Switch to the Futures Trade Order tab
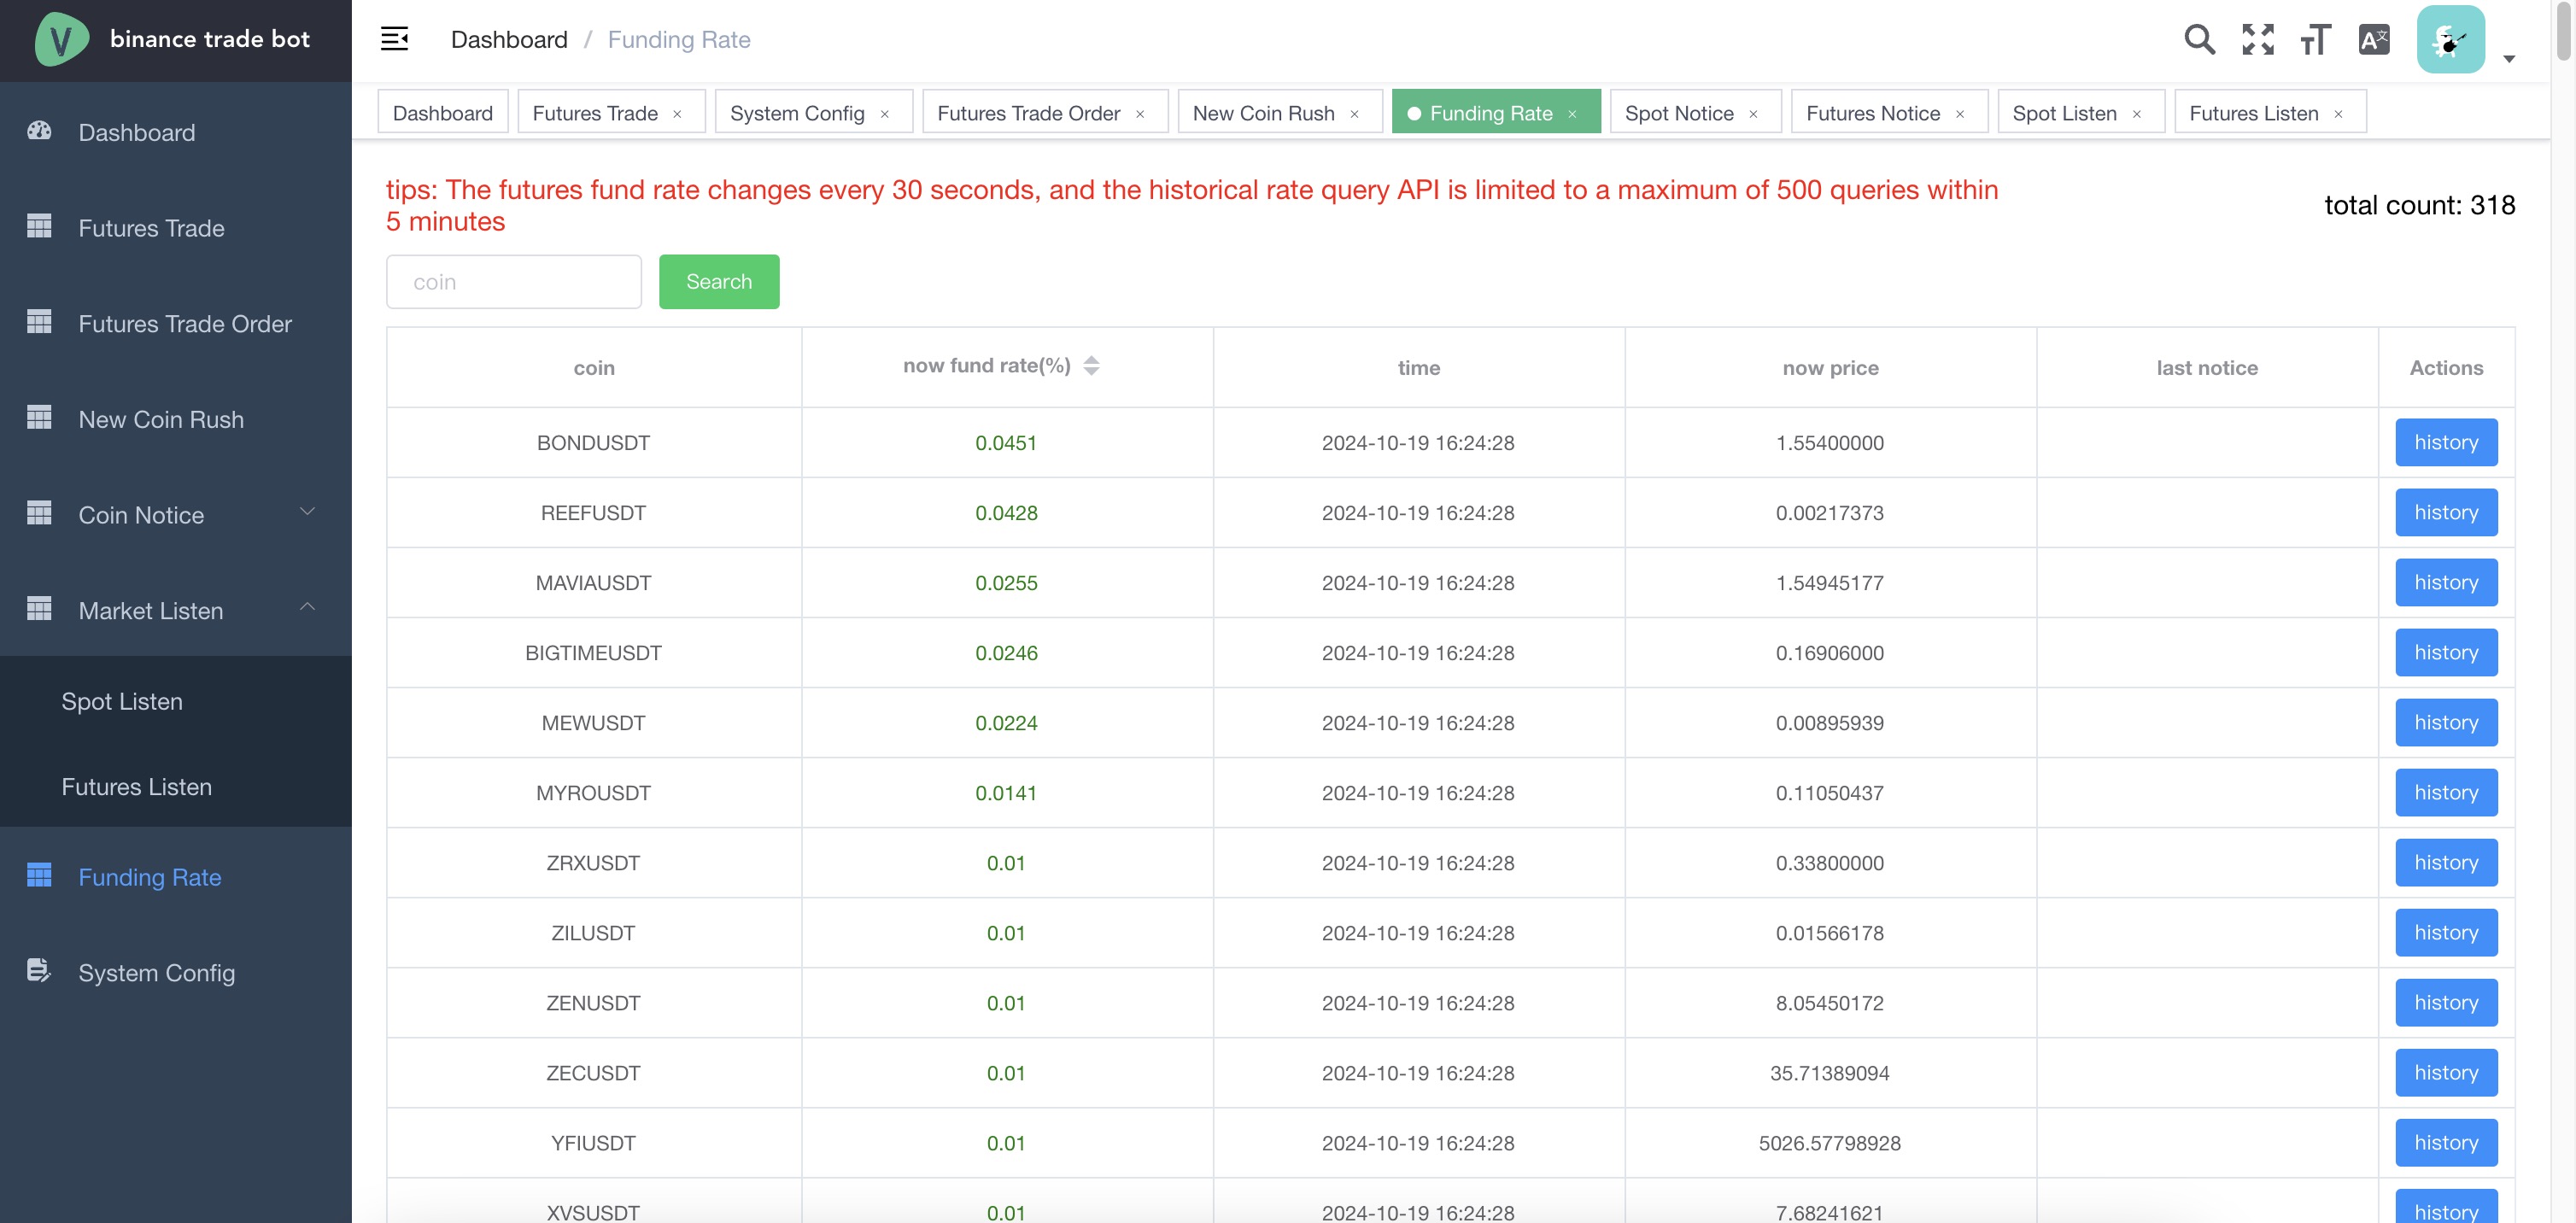Screen dimensions: 2576x1223 [1028, 113]
